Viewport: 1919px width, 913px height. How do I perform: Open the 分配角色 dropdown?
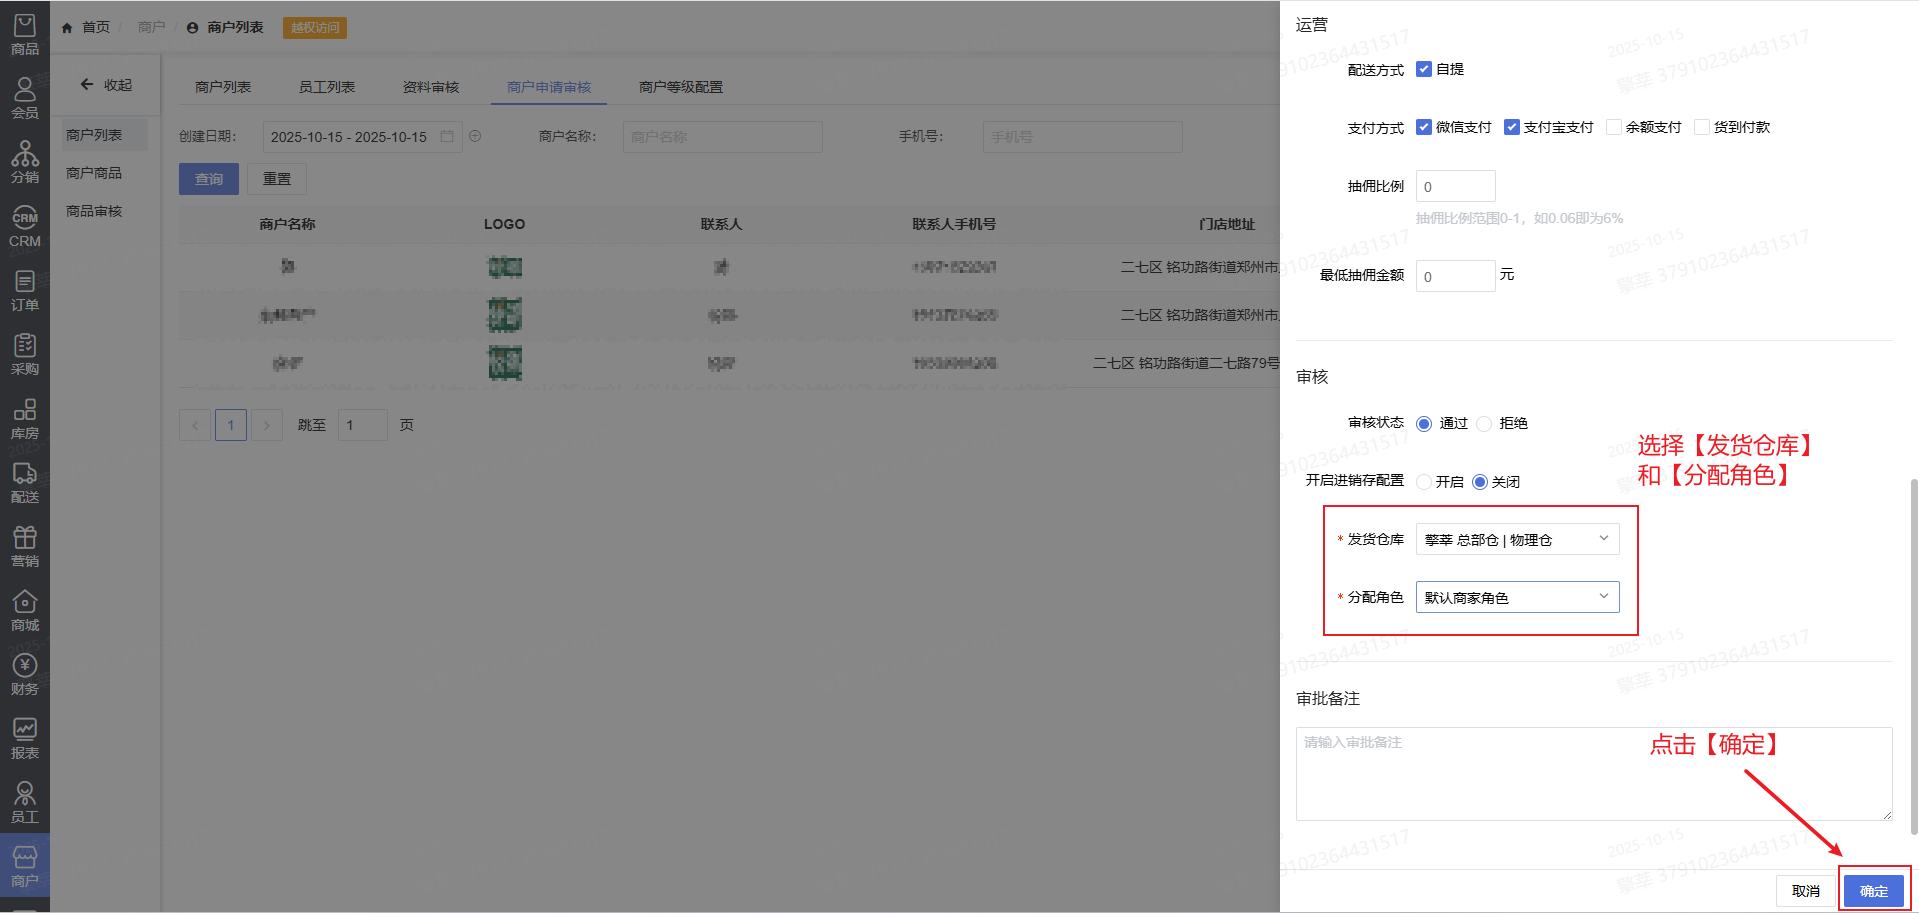1516,598
